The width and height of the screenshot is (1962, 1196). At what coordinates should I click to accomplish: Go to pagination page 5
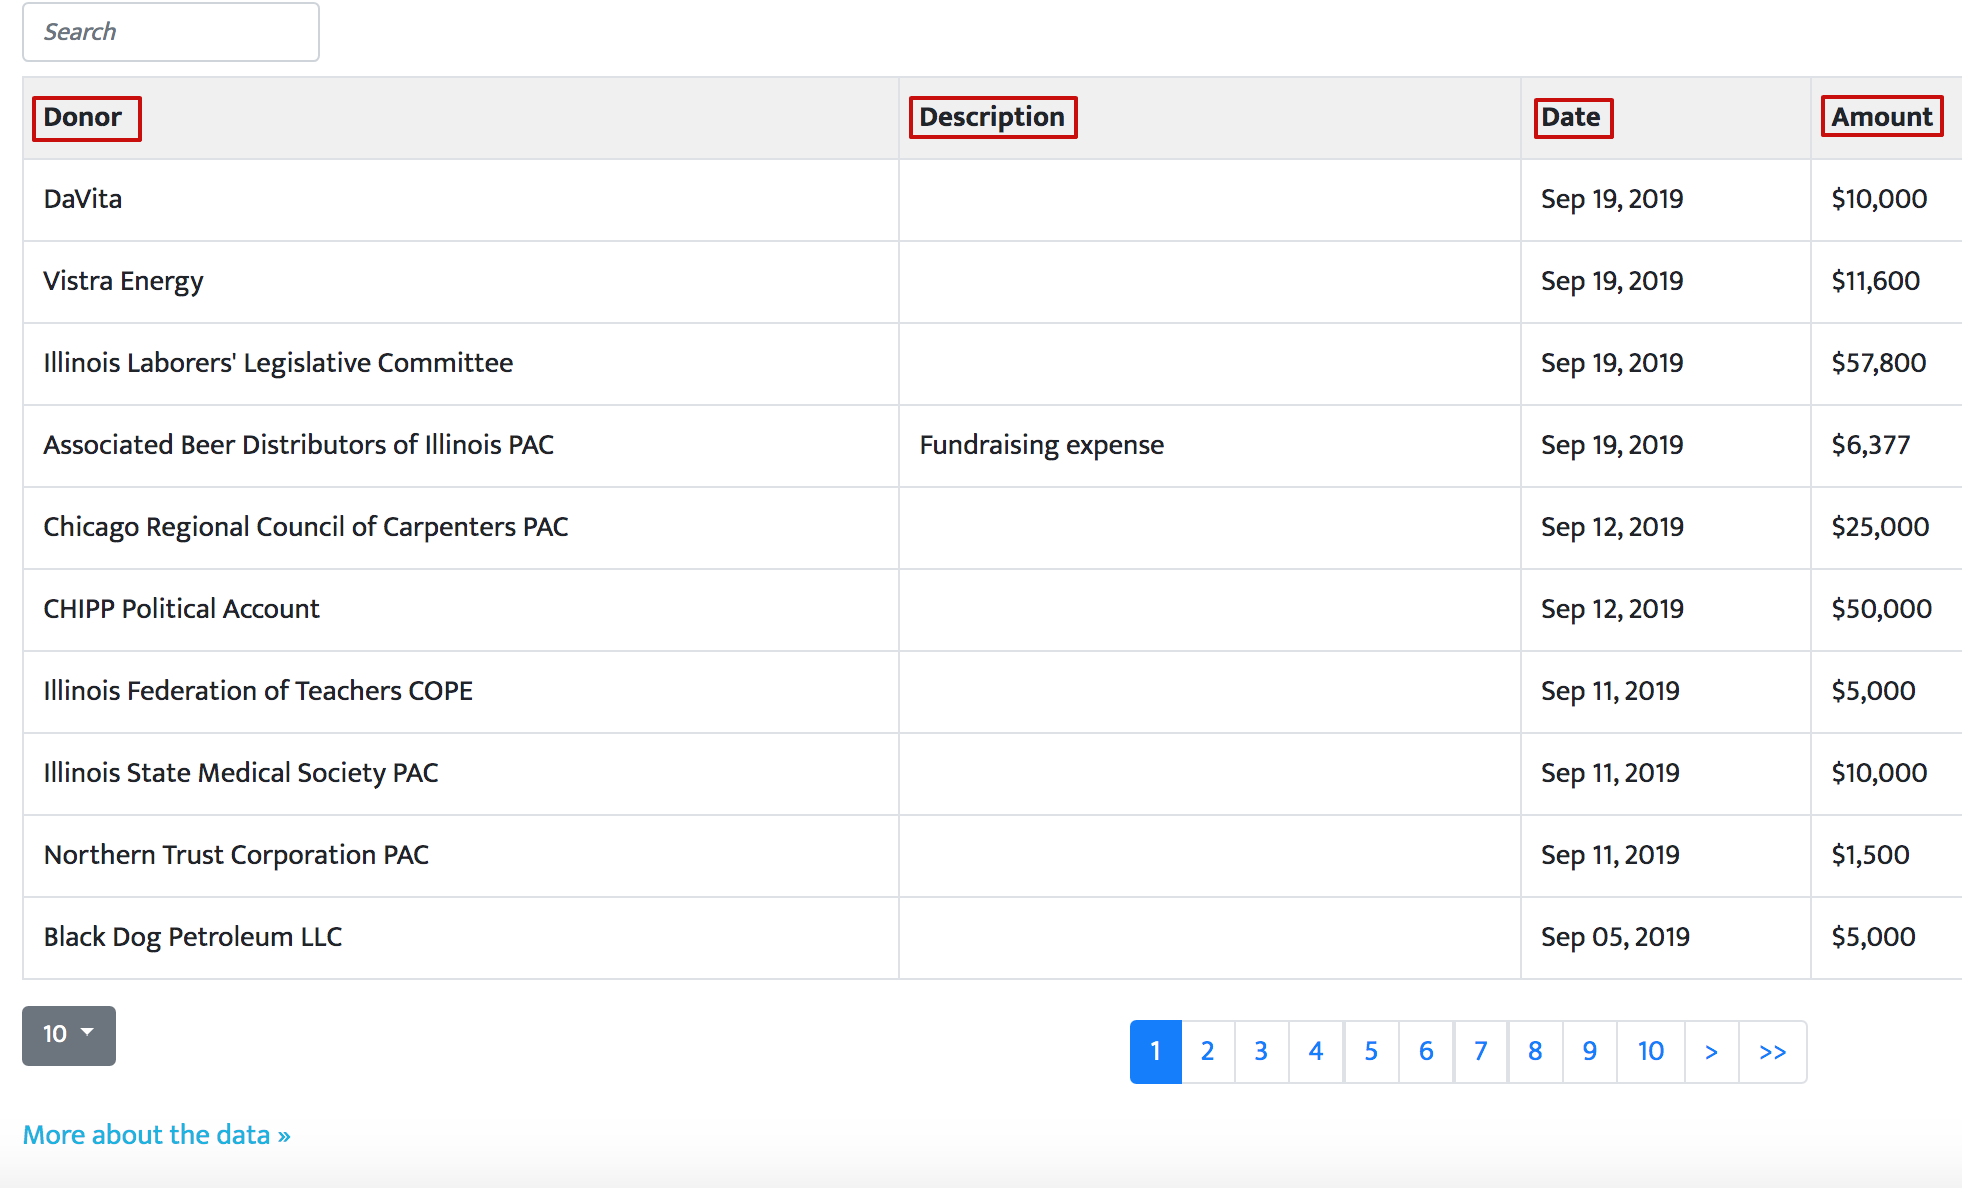[1372, 1051]
